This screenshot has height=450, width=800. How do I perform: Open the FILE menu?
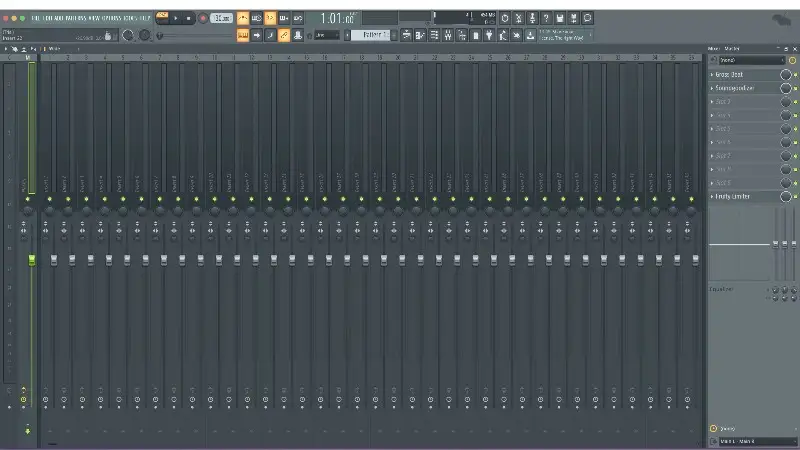[36, 18]
